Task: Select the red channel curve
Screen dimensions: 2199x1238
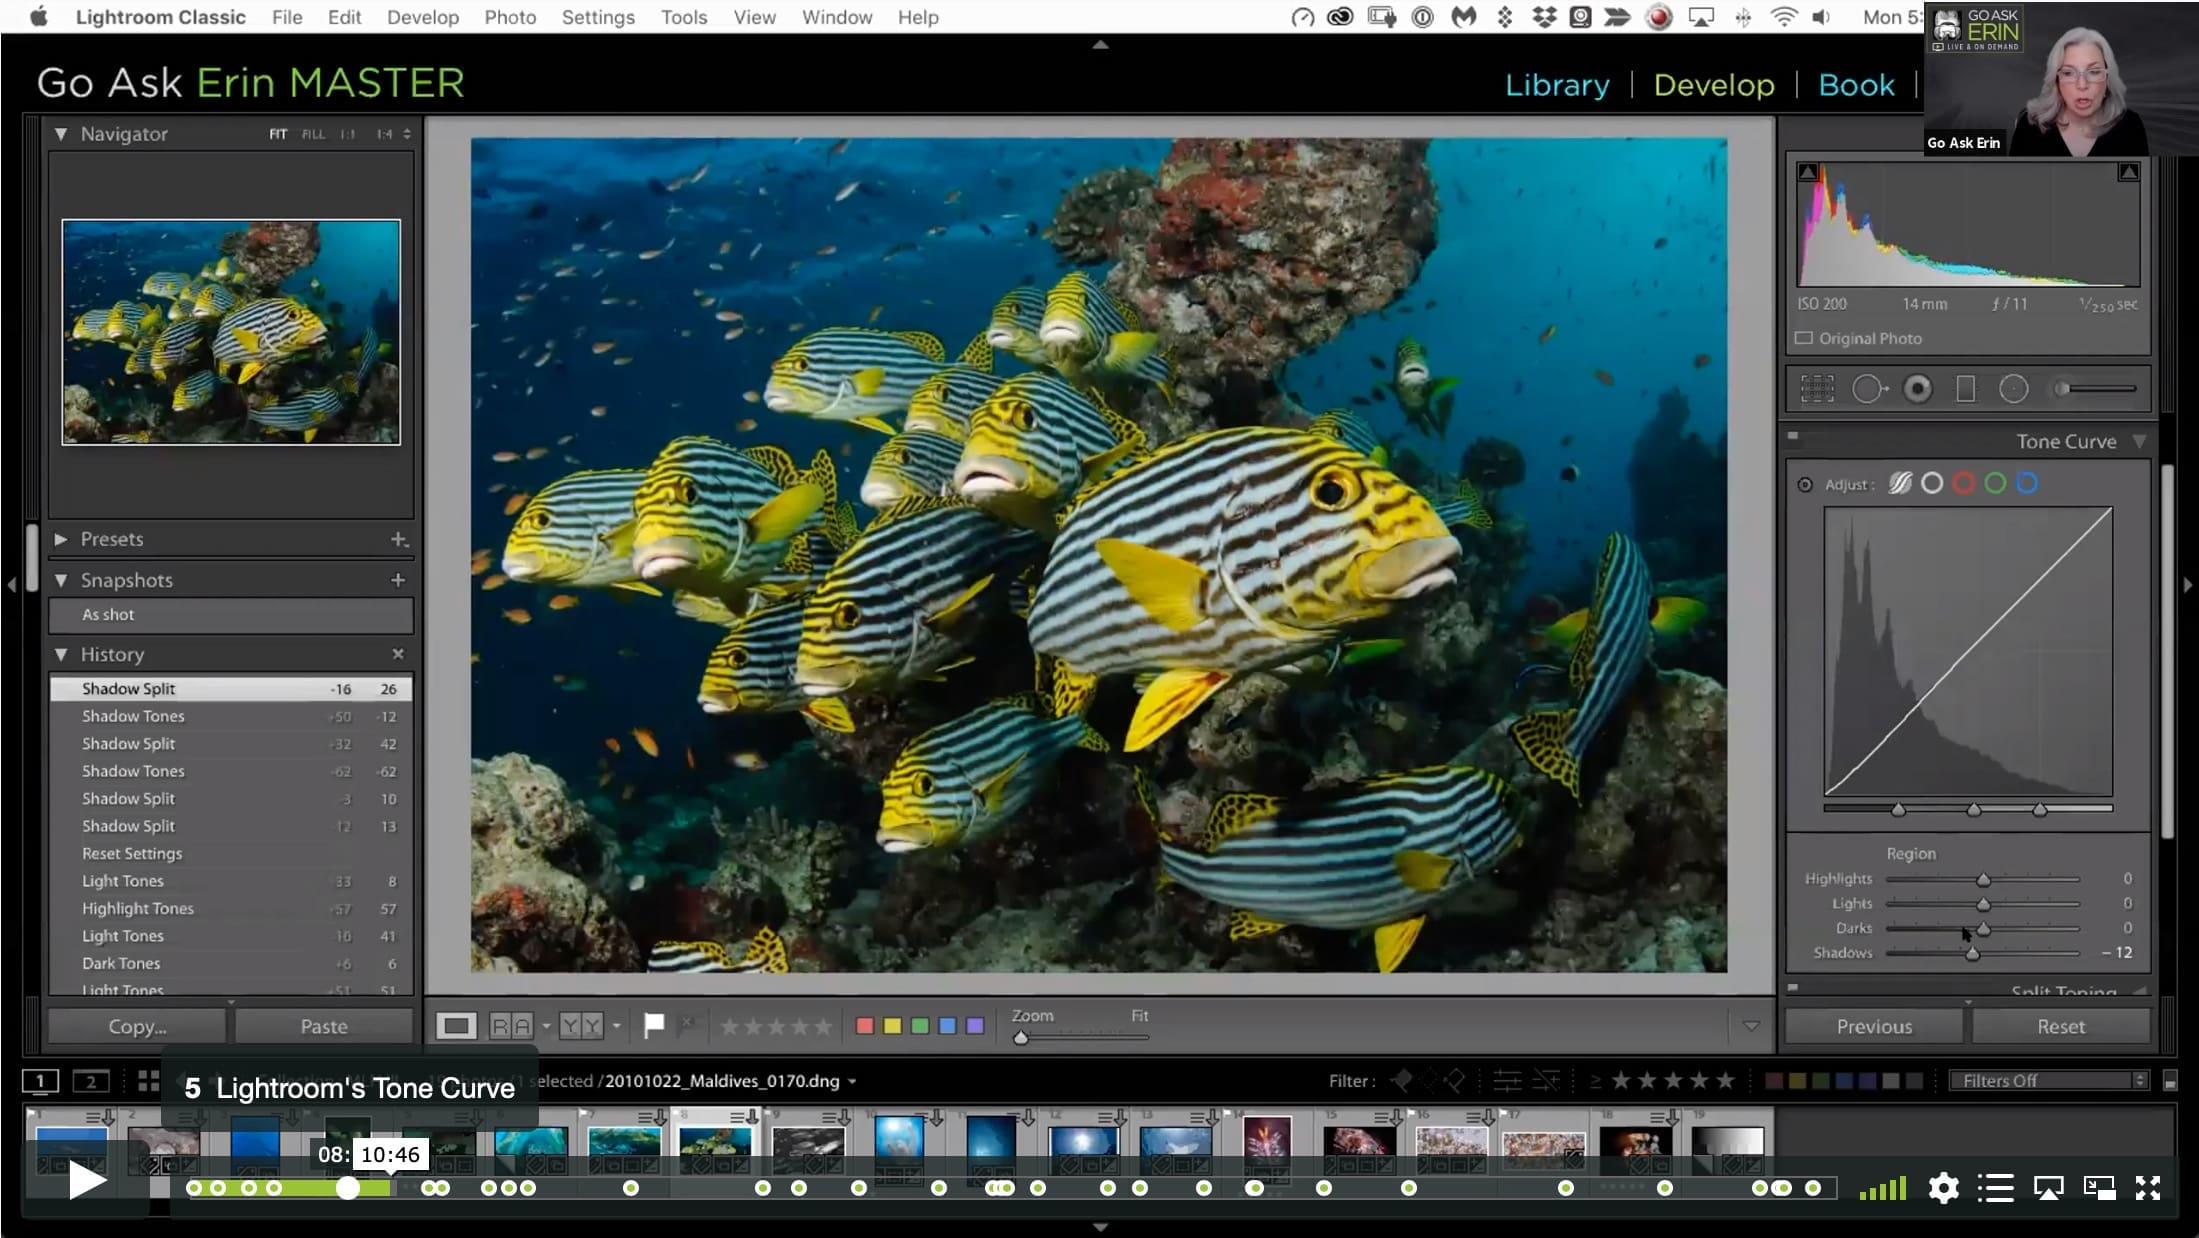Action: (x=1964, y=484)
